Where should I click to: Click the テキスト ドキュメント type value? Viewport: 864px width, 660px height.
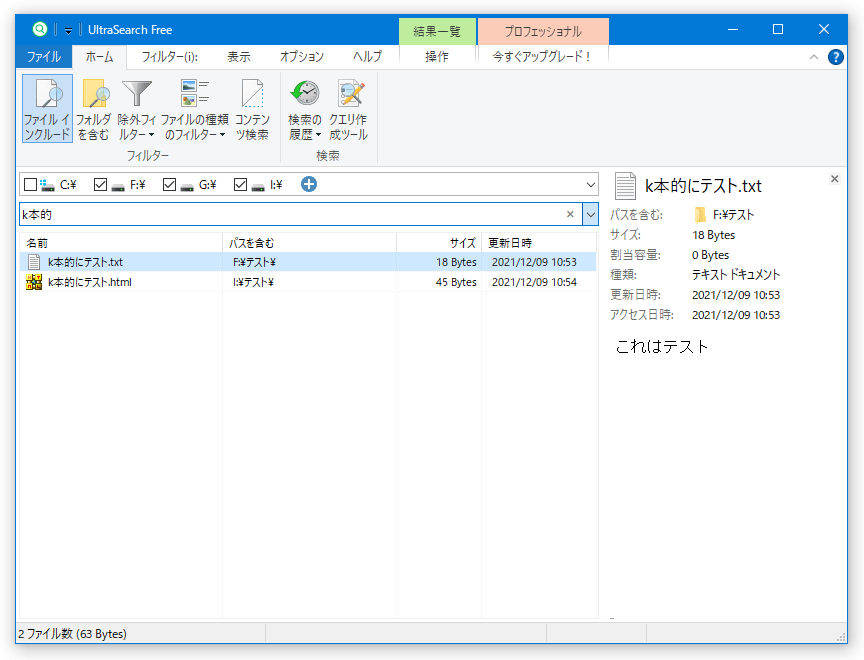point(736,274)
